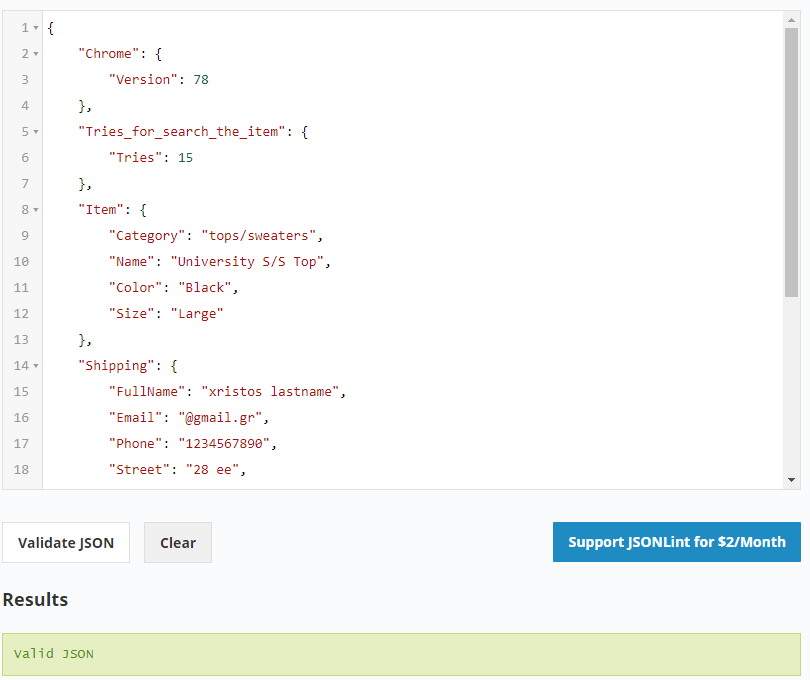Collapse the root object fold arrow on line 1
Viewport: 810px width, 680px height.
37,28
